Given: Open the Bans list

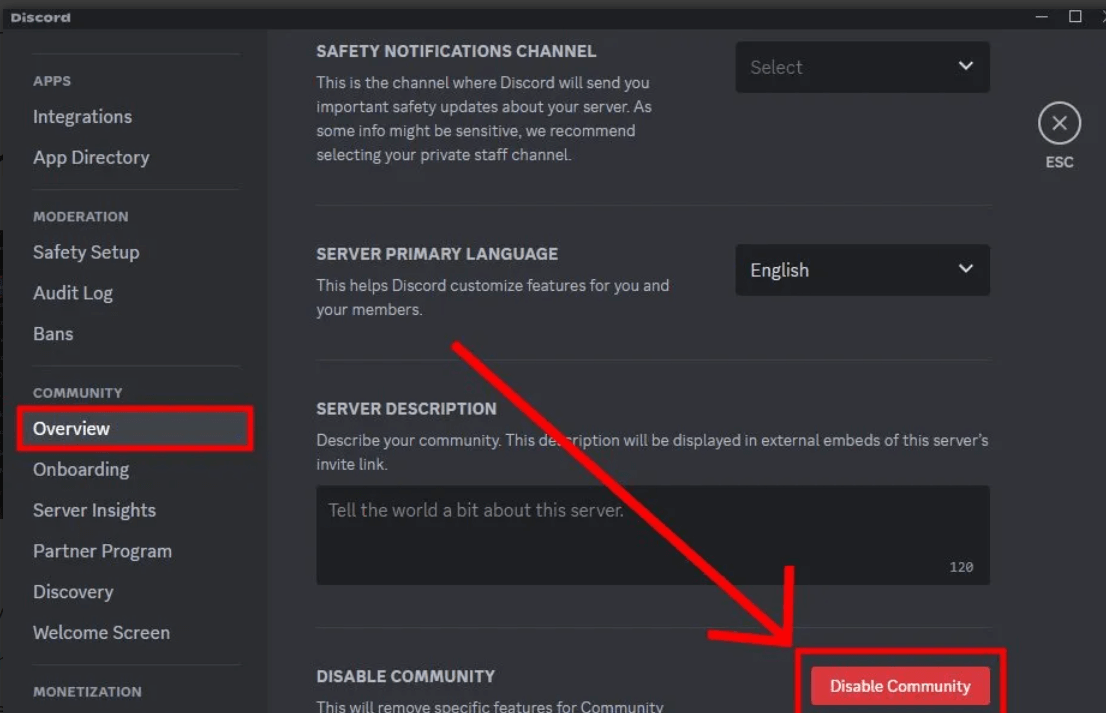Looking at the screenshot, I should click(53, 333).
